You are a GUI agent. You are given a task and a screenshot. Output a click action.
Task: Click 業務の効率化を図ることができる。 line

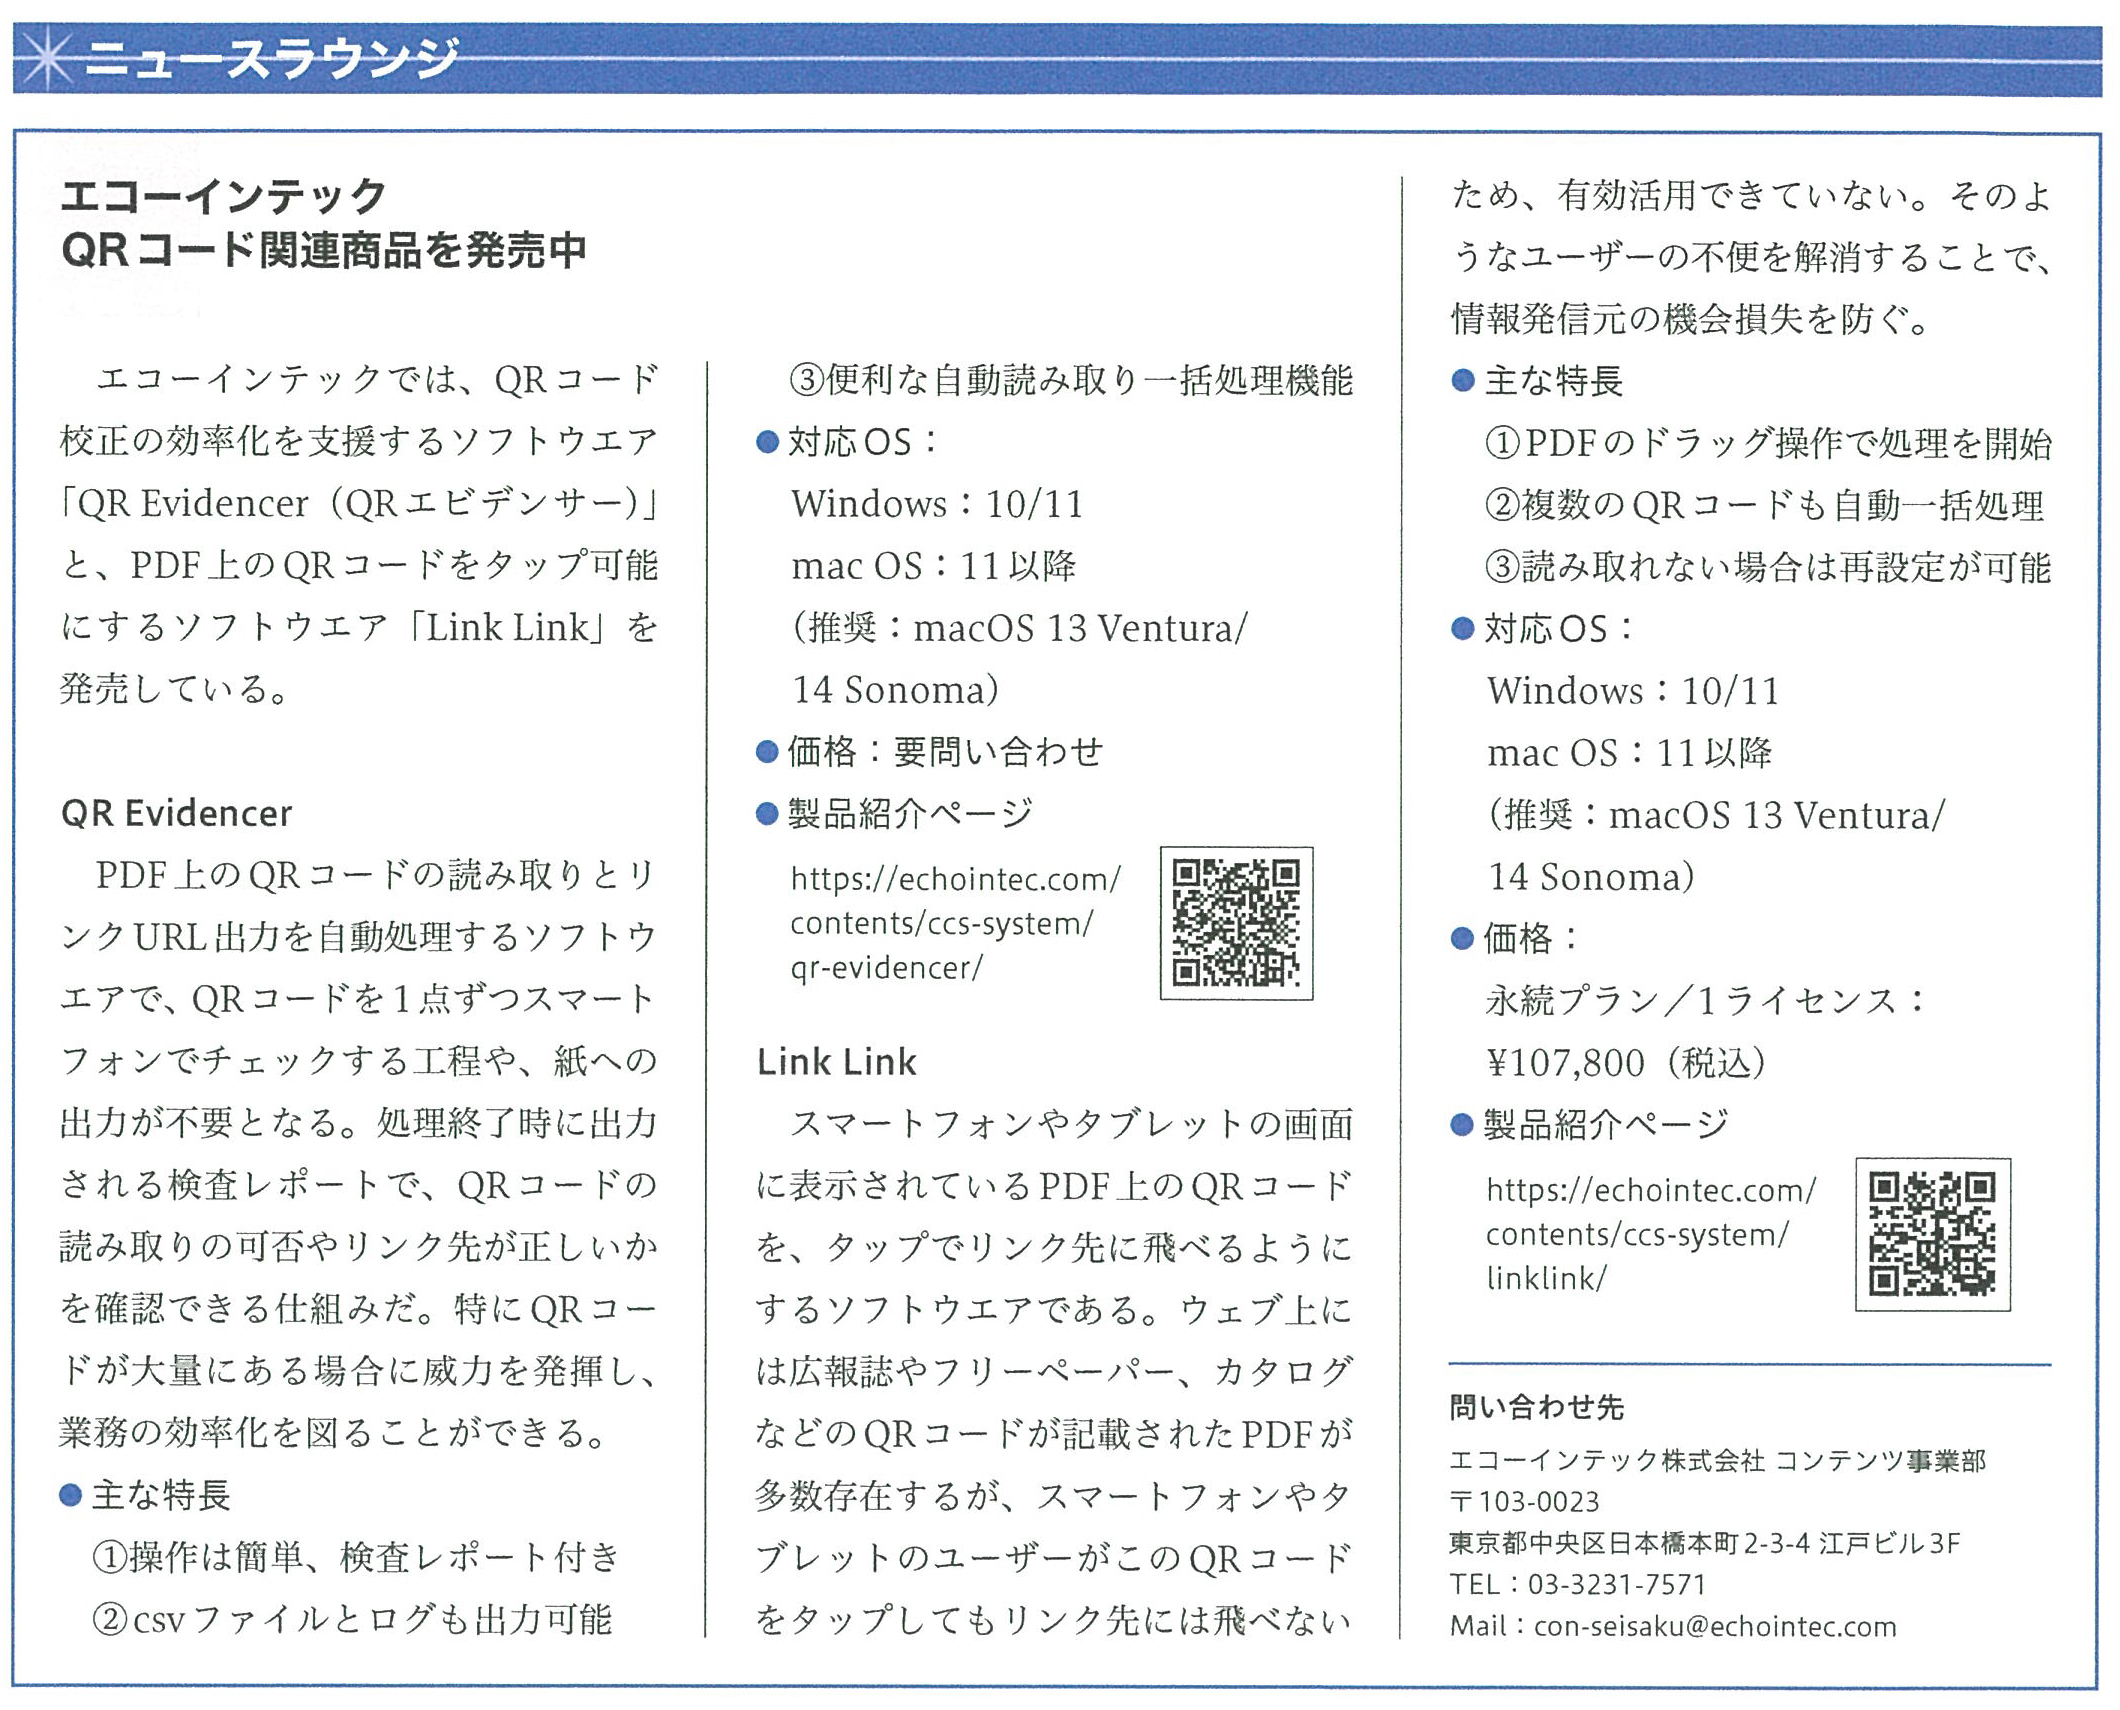coord(334,1433)
